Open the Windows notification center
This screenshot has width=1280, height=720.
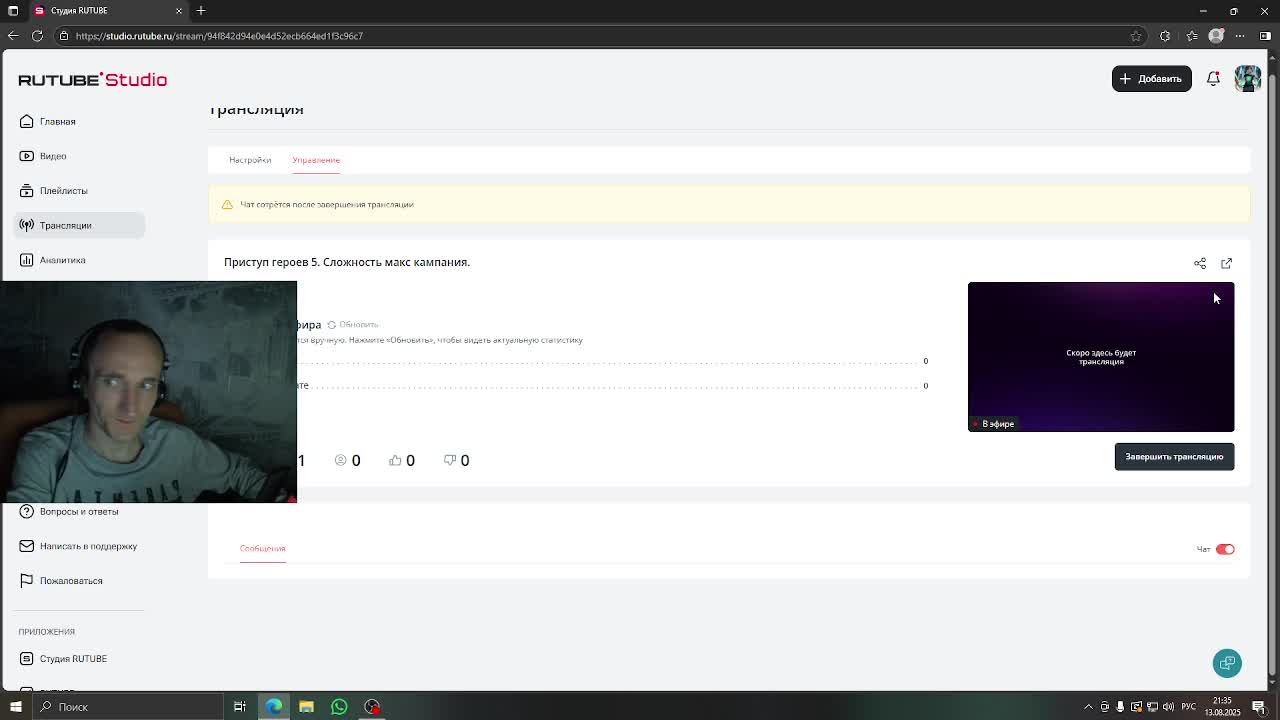pos(1259,707)
